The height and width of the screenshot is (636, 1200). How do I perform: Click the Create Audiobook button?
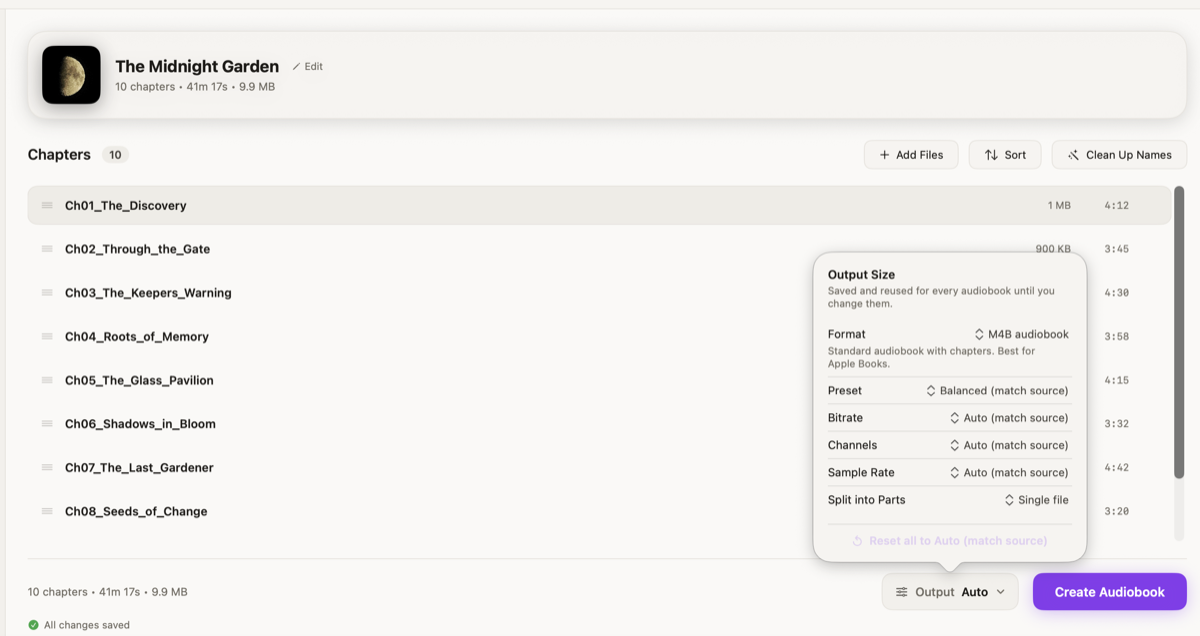tap(1110, 592)
